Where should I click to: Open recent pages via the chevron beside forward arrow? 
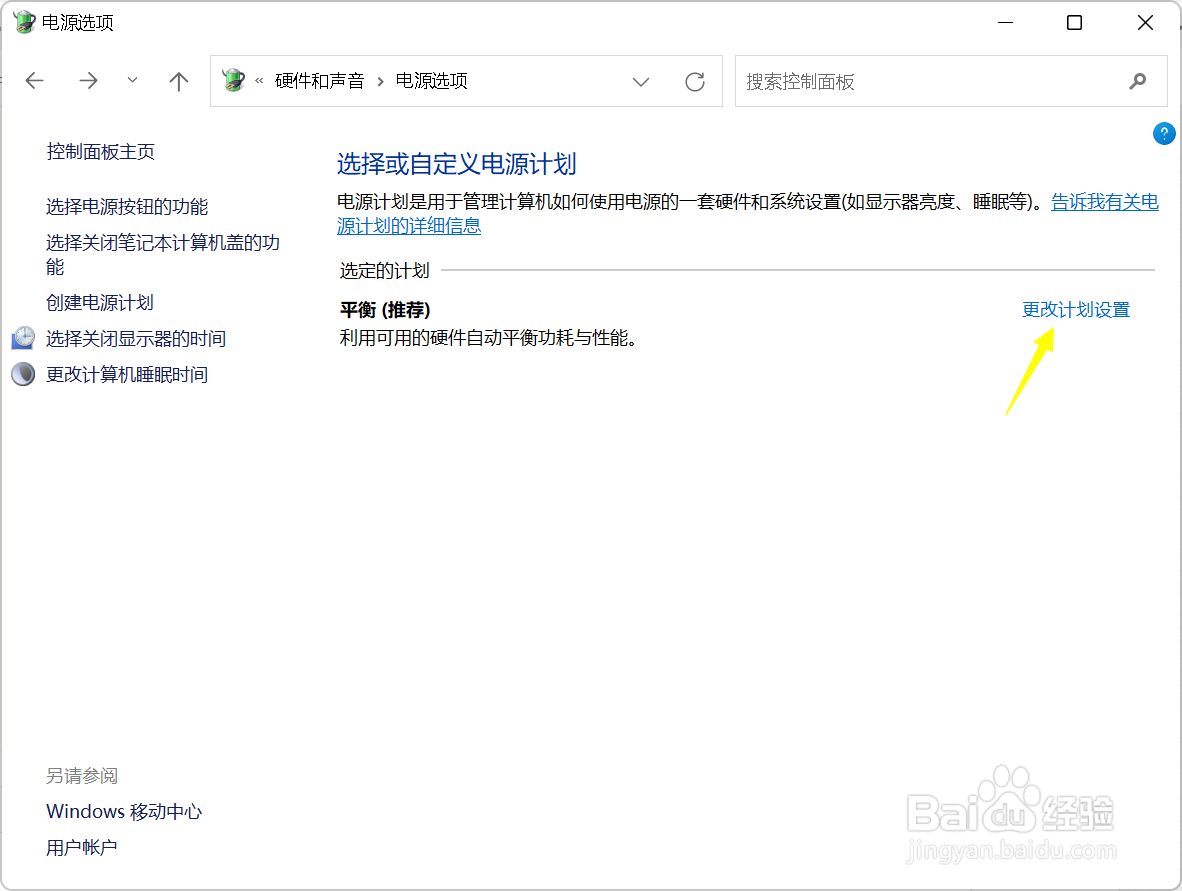(131, 81)
